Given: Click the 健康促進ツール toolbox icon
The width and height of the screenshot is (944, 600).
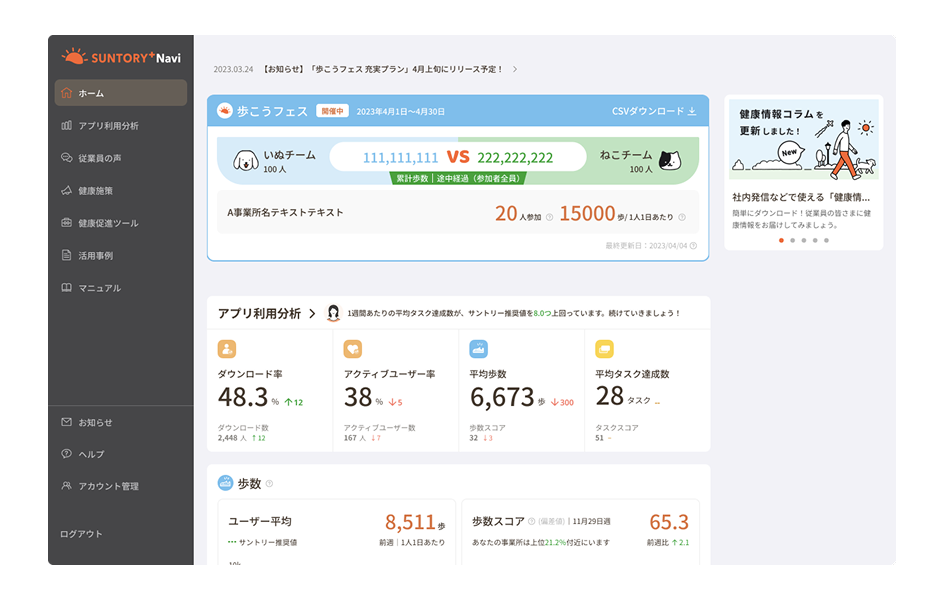Looking at the screenshot, I should (67, 223).
